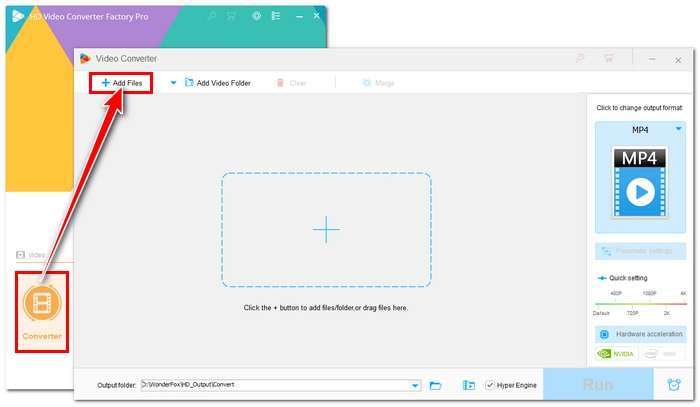Click the Clear trash button
Screen dimensions: 700x407
[x=291, y=83]
